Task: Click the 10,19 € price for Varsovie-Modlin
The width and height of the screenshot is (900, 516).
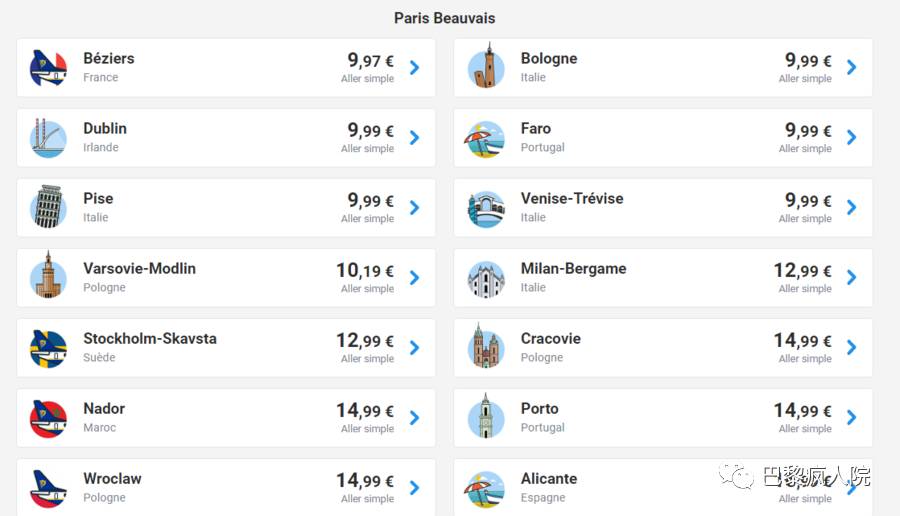Action: tap(365, 270)
